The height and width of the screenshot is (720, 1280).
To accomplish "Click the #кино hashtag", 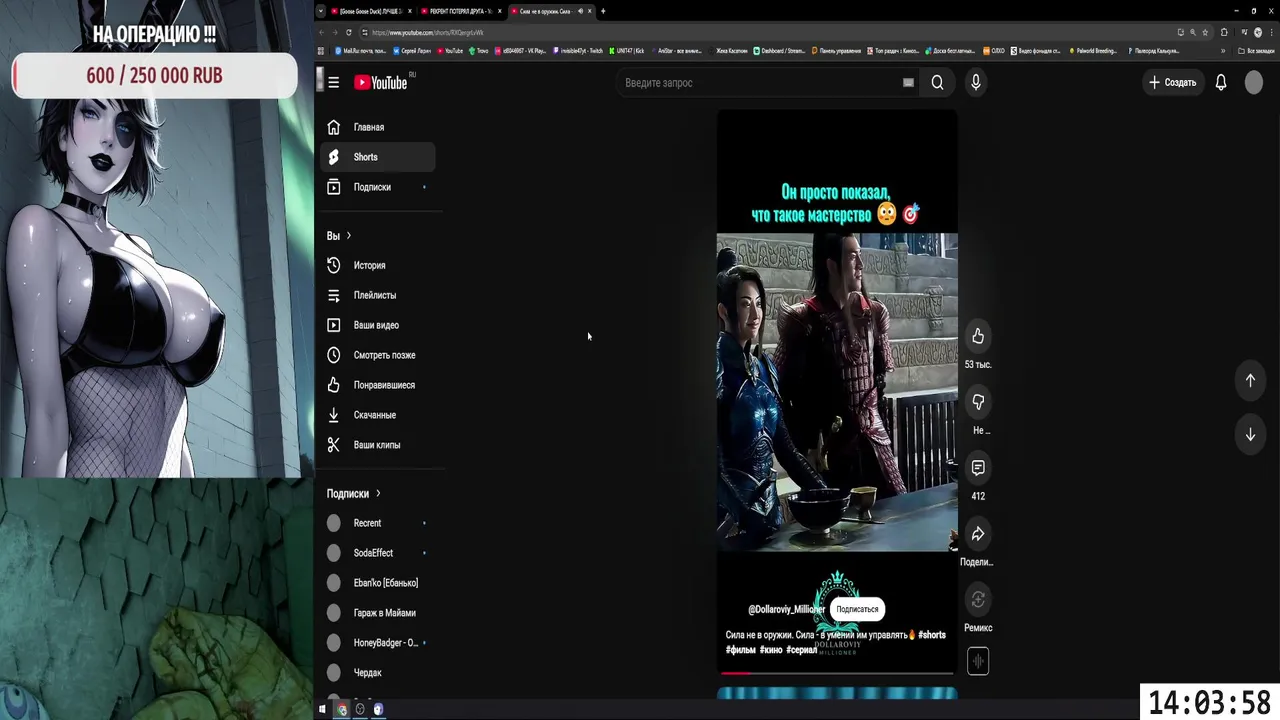I will click(x=771, y=650).
